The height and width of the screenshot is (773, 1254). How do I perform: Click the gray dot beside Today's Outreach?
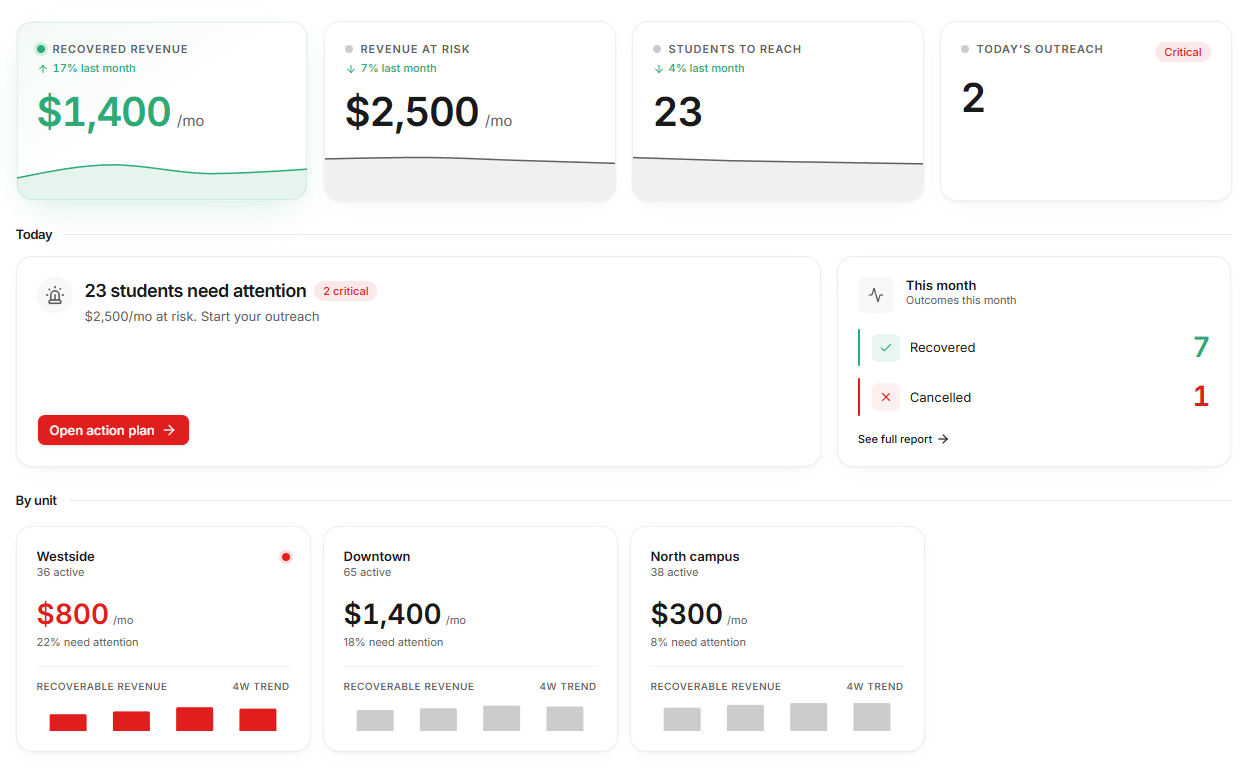[965, 49]
